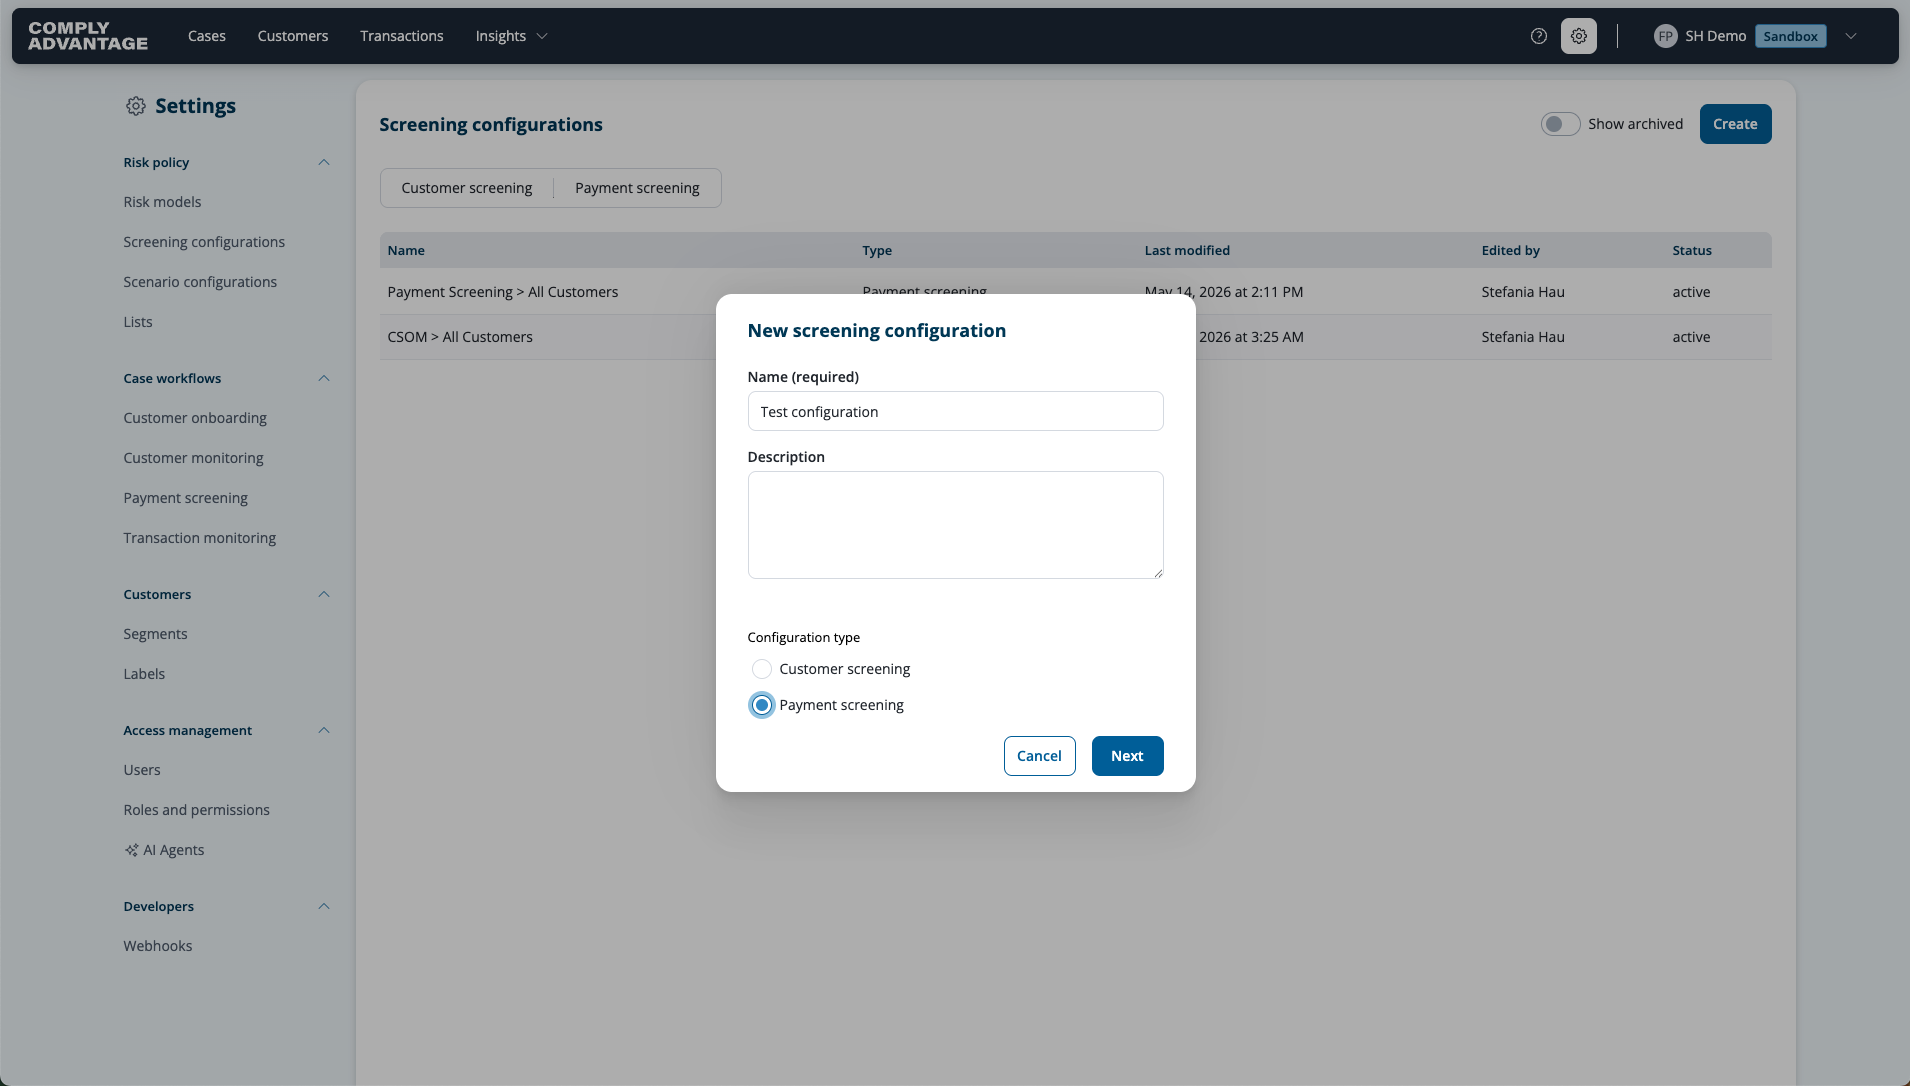Image resolution: width=1910 pixels, height=1086 pixels.
Task: Open Screening configurations in sidebar
Action: pos(204,242)
